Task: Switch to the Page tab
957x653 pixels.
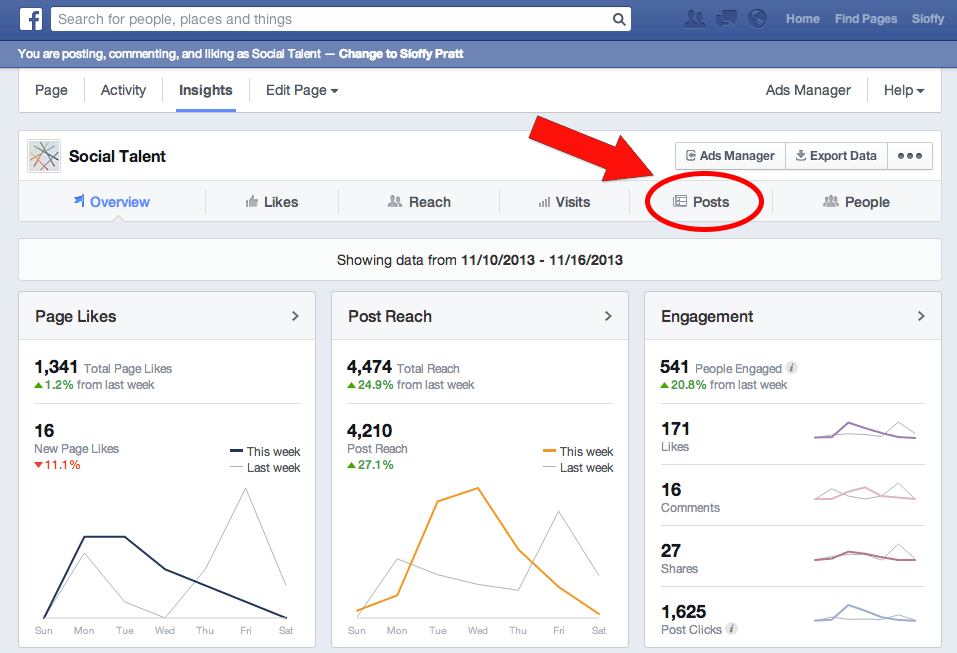Action: 51,90
